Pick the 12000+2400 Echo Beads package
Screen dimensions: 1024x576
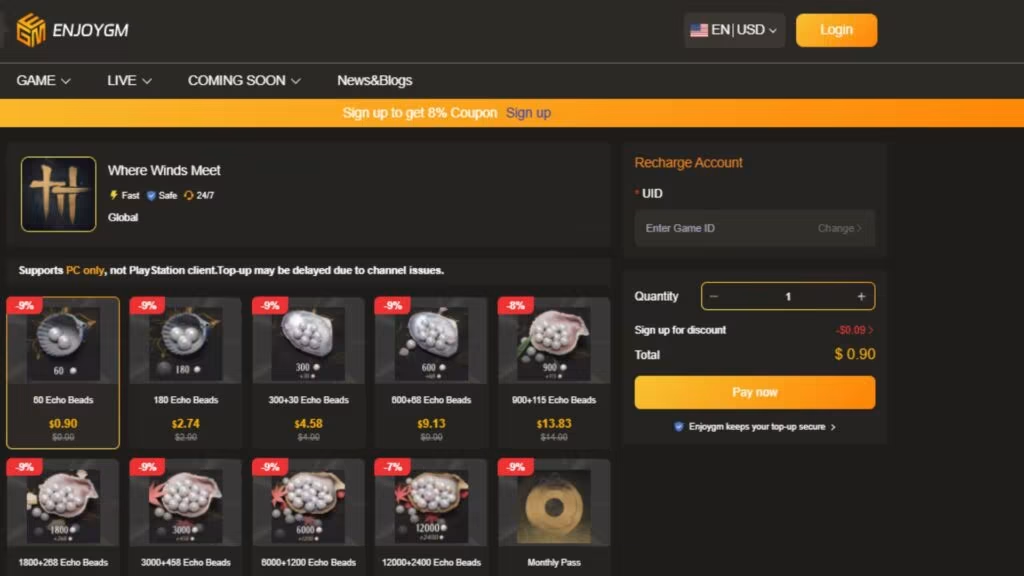[x=431, y=517]
